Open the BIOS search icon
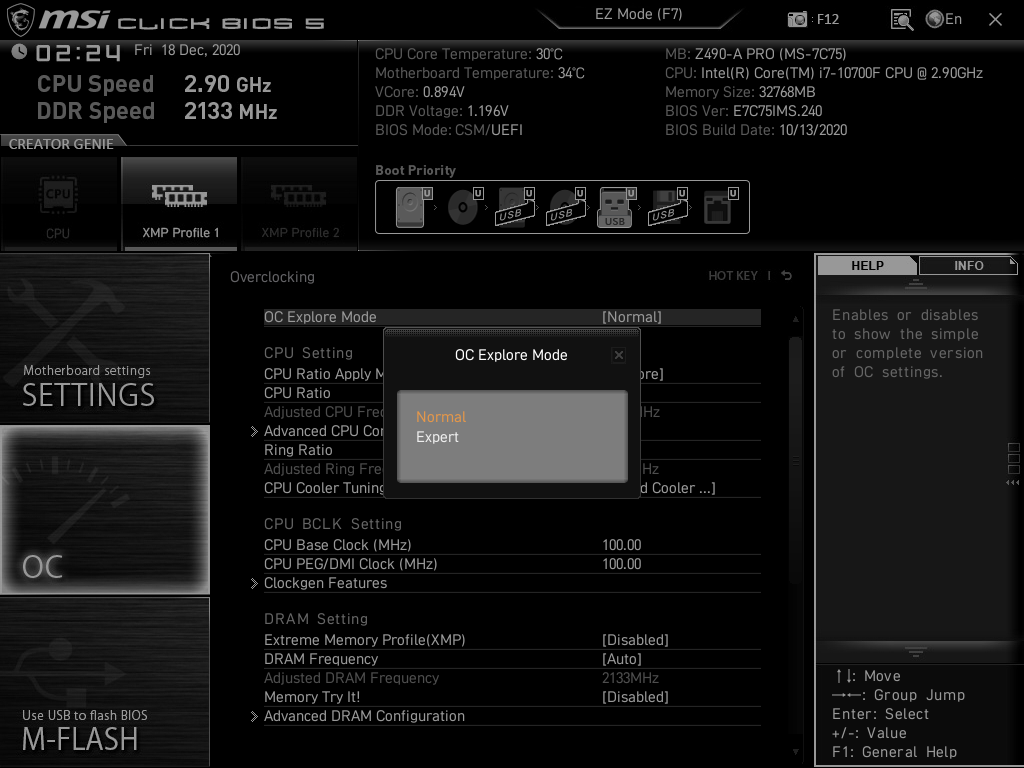Viewport: 1024px width, 768px height. click(x=902, y=20)
